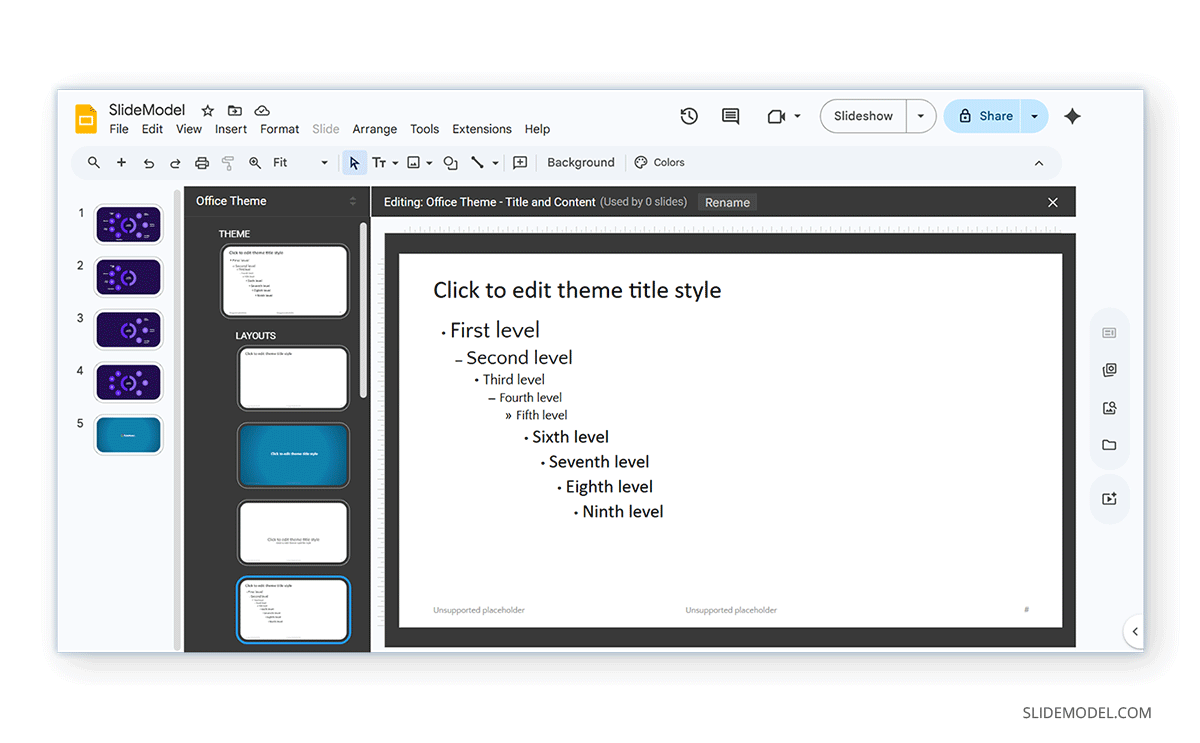Expand the line tool dropdown arrow
This screenshot has width=1200, height=743.
click(x=495, y=163)
